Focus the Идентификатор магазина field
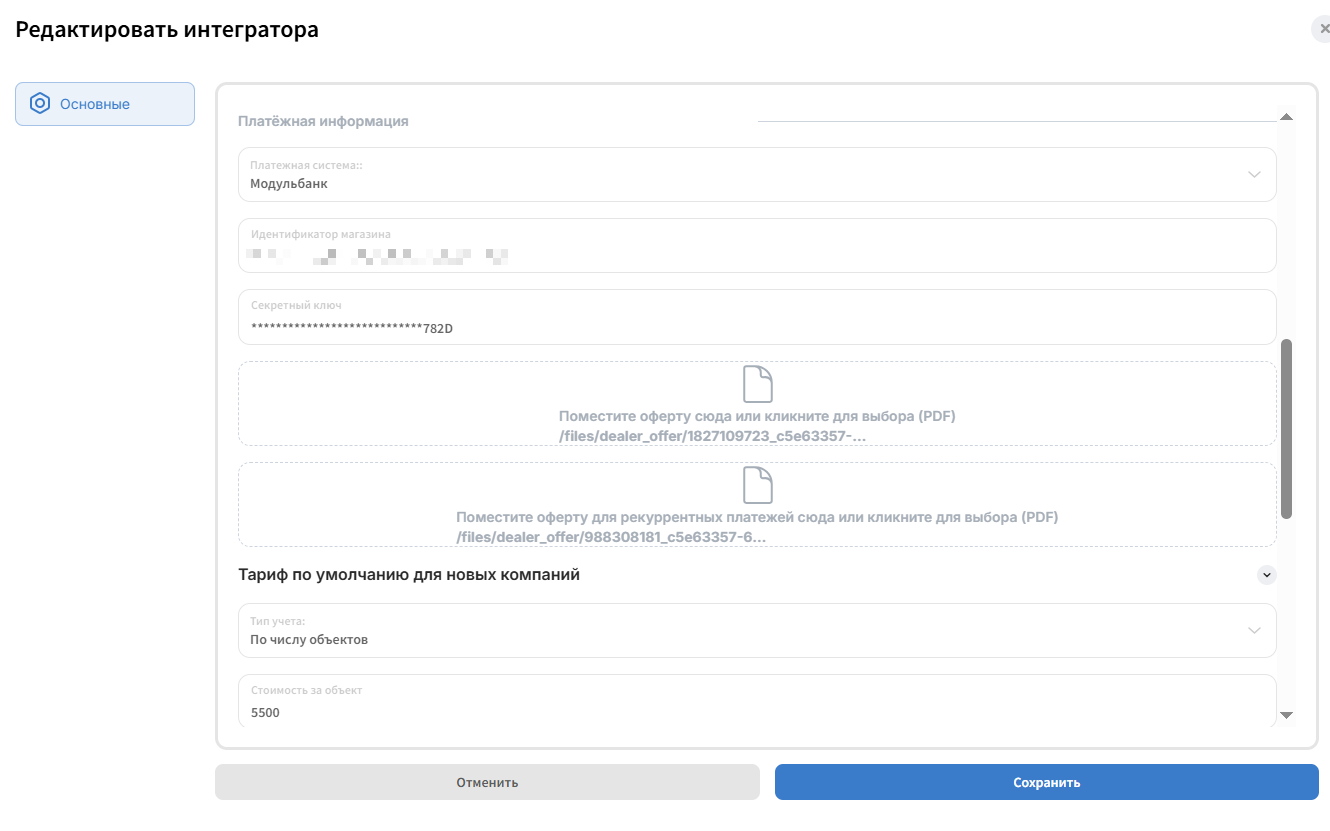Screen dimensions: 1330x831 coord(757,245)
